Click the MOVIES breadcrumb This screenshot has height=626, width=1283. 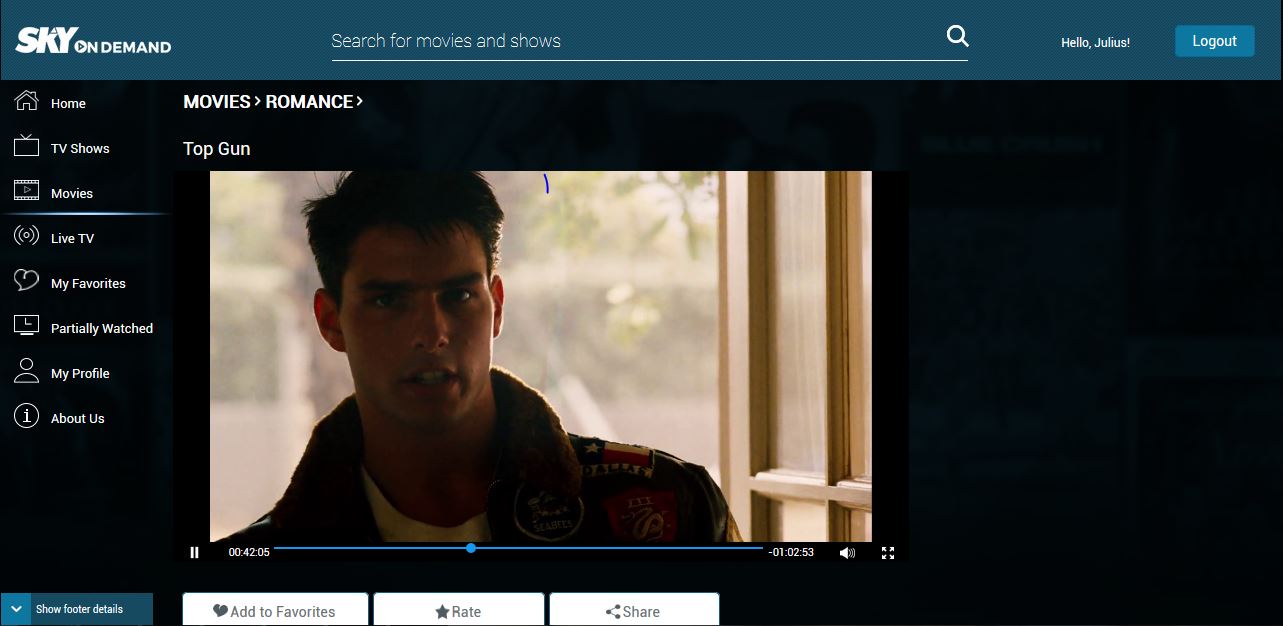point(217,102)
